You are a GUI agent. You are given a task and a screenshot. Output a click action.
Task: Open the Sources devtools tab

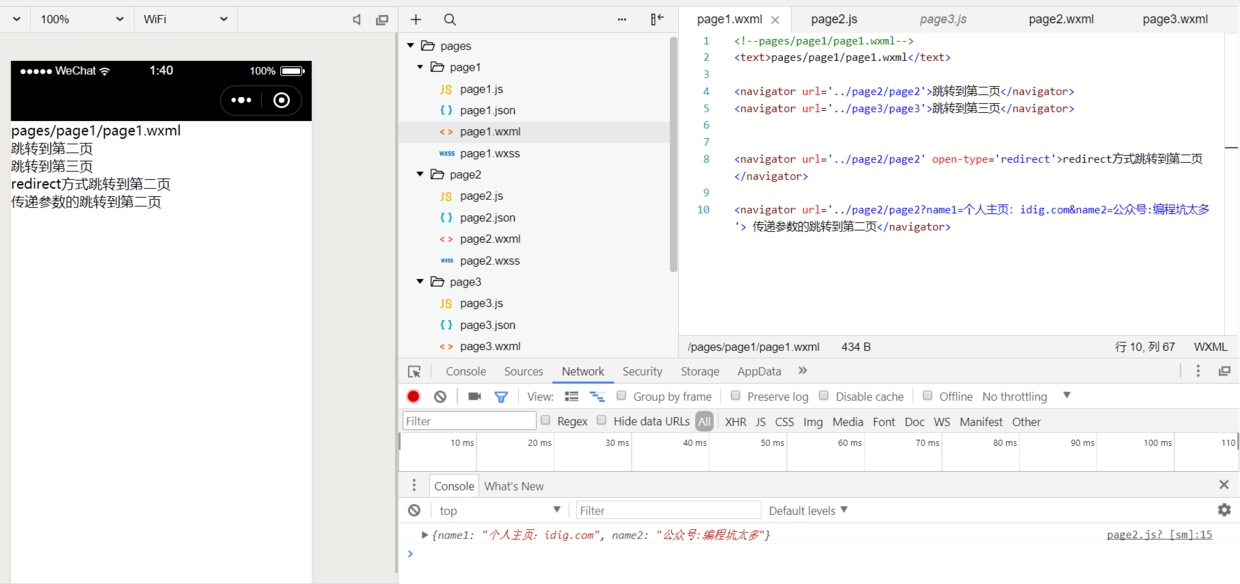click(x=523, y=371)
